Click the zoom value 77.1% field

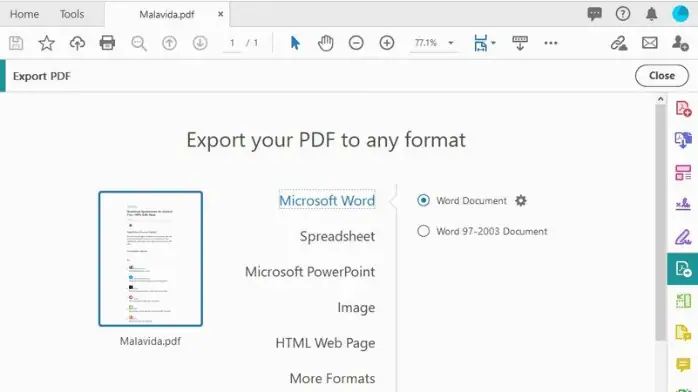coord(426,43)
